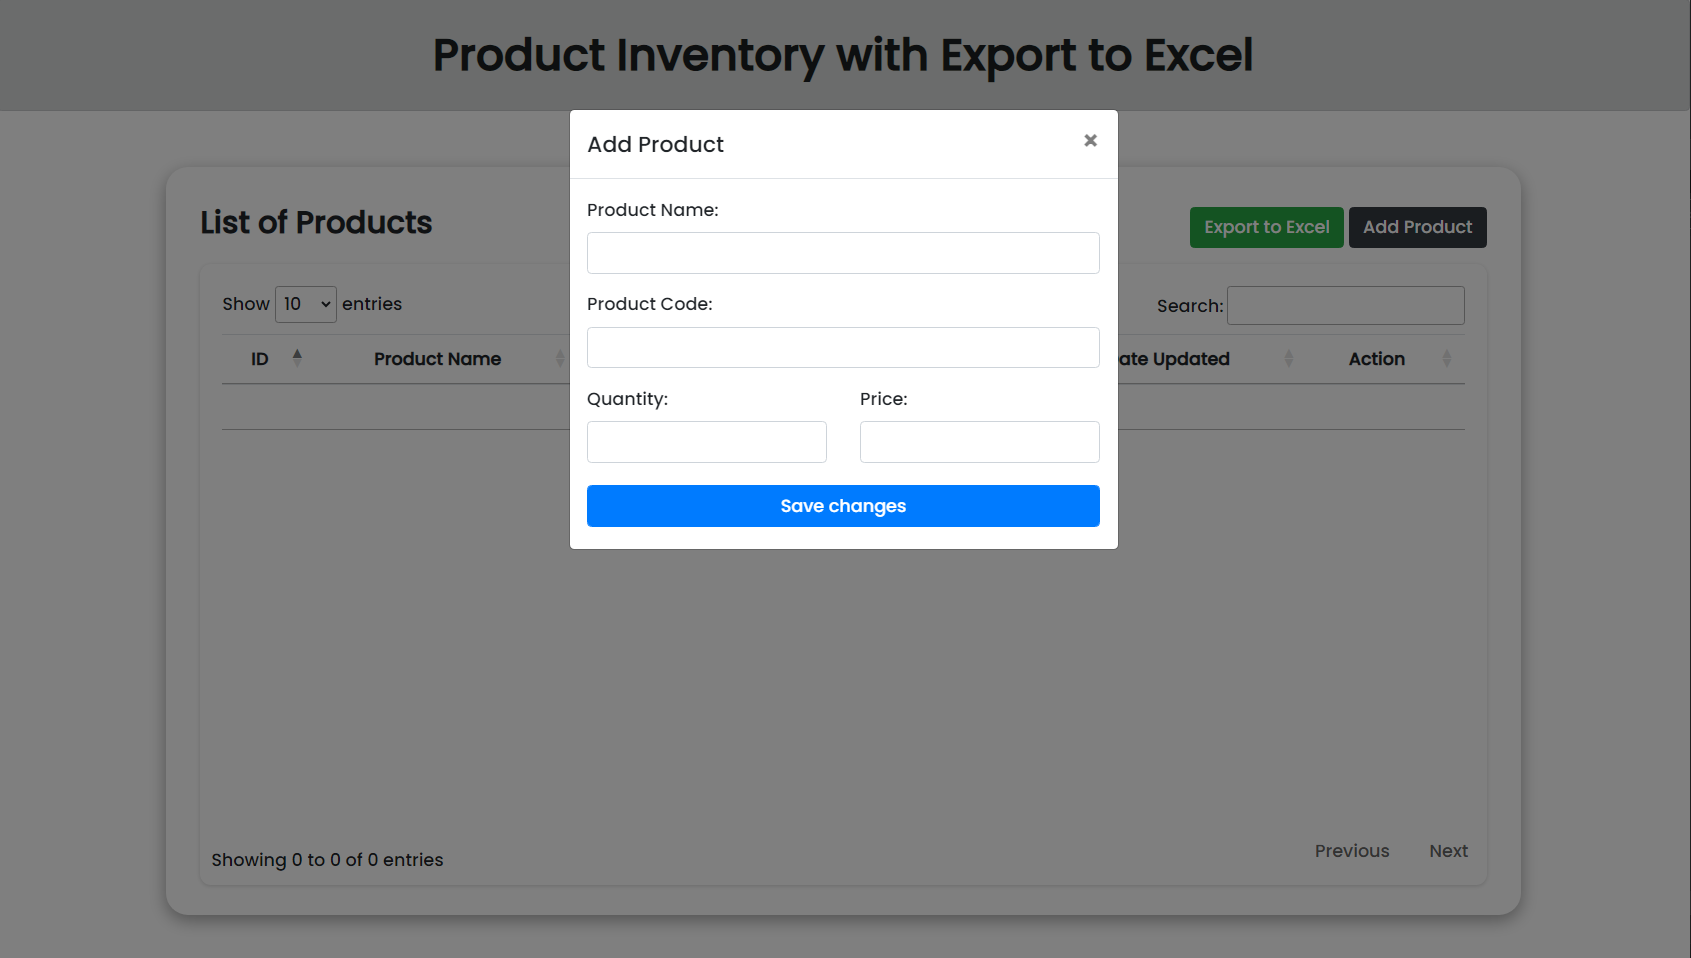Click the table Search box

click(1346, 305)
